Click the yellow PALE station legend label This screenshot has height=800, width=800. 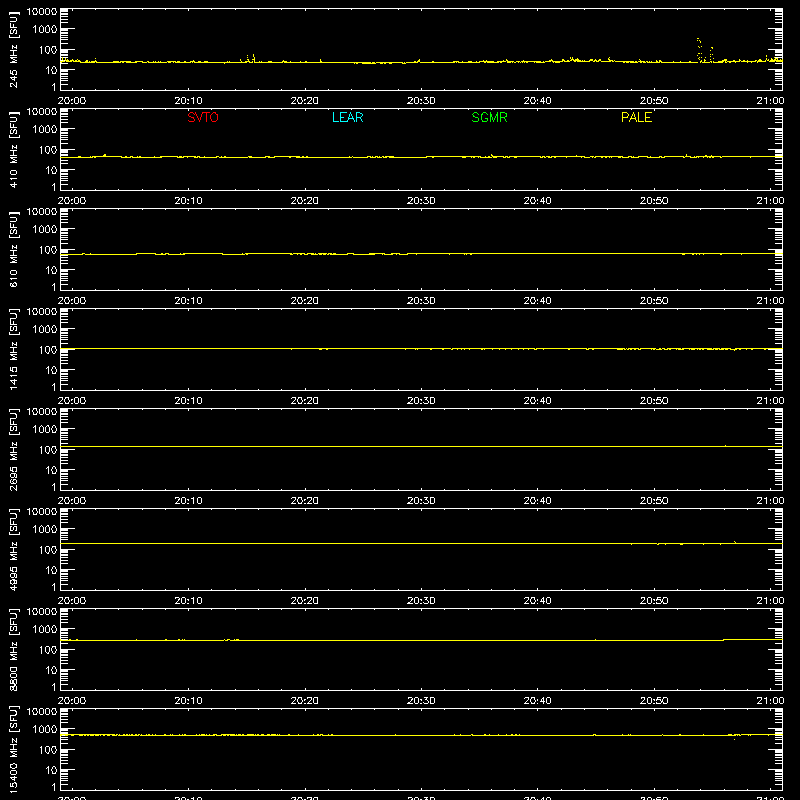(x=636, y=117)
